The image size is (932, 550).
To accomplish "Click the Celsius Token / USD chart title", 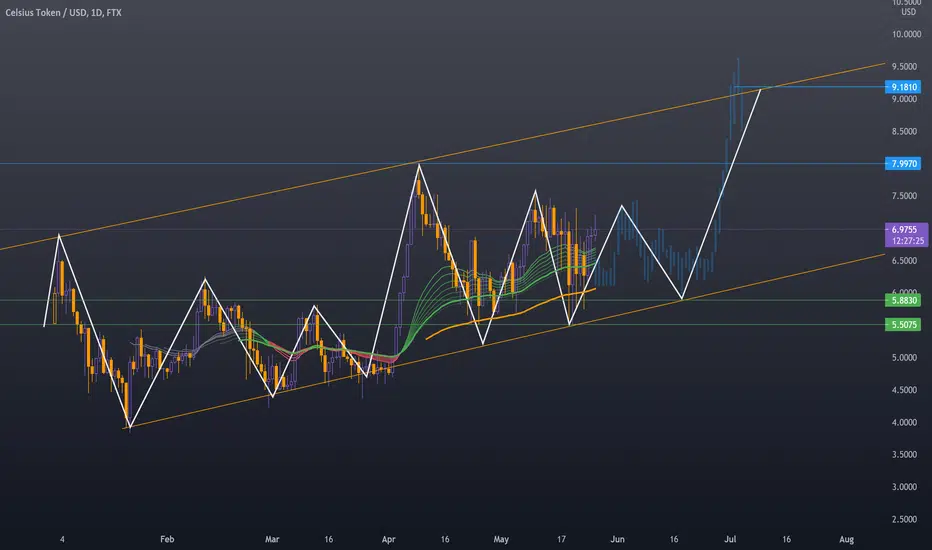I will (63, 12).
